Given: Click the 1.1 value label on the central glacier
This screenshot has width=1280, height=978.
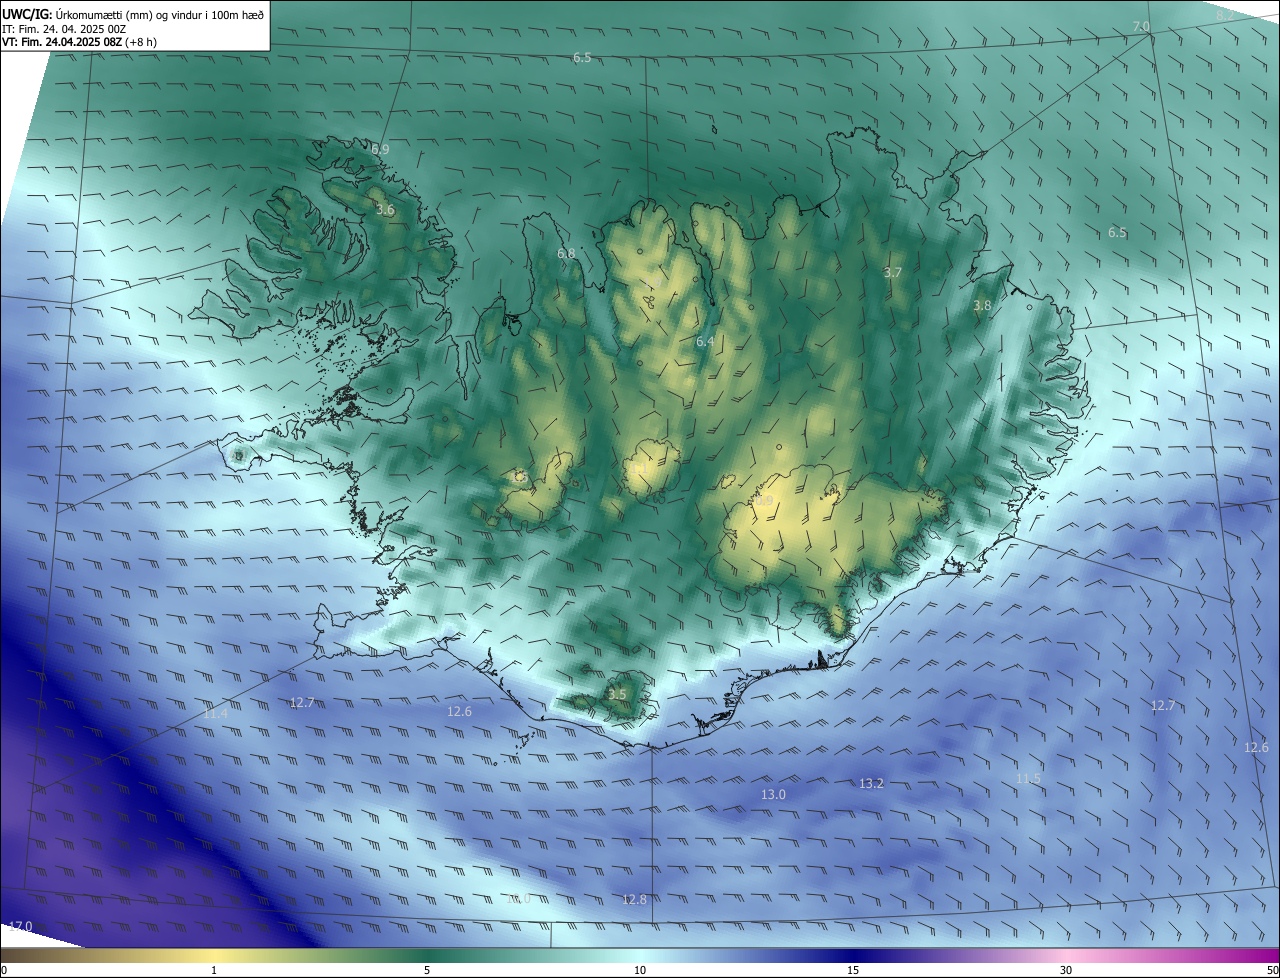Looking at the screenshot, I should [639, 467].
